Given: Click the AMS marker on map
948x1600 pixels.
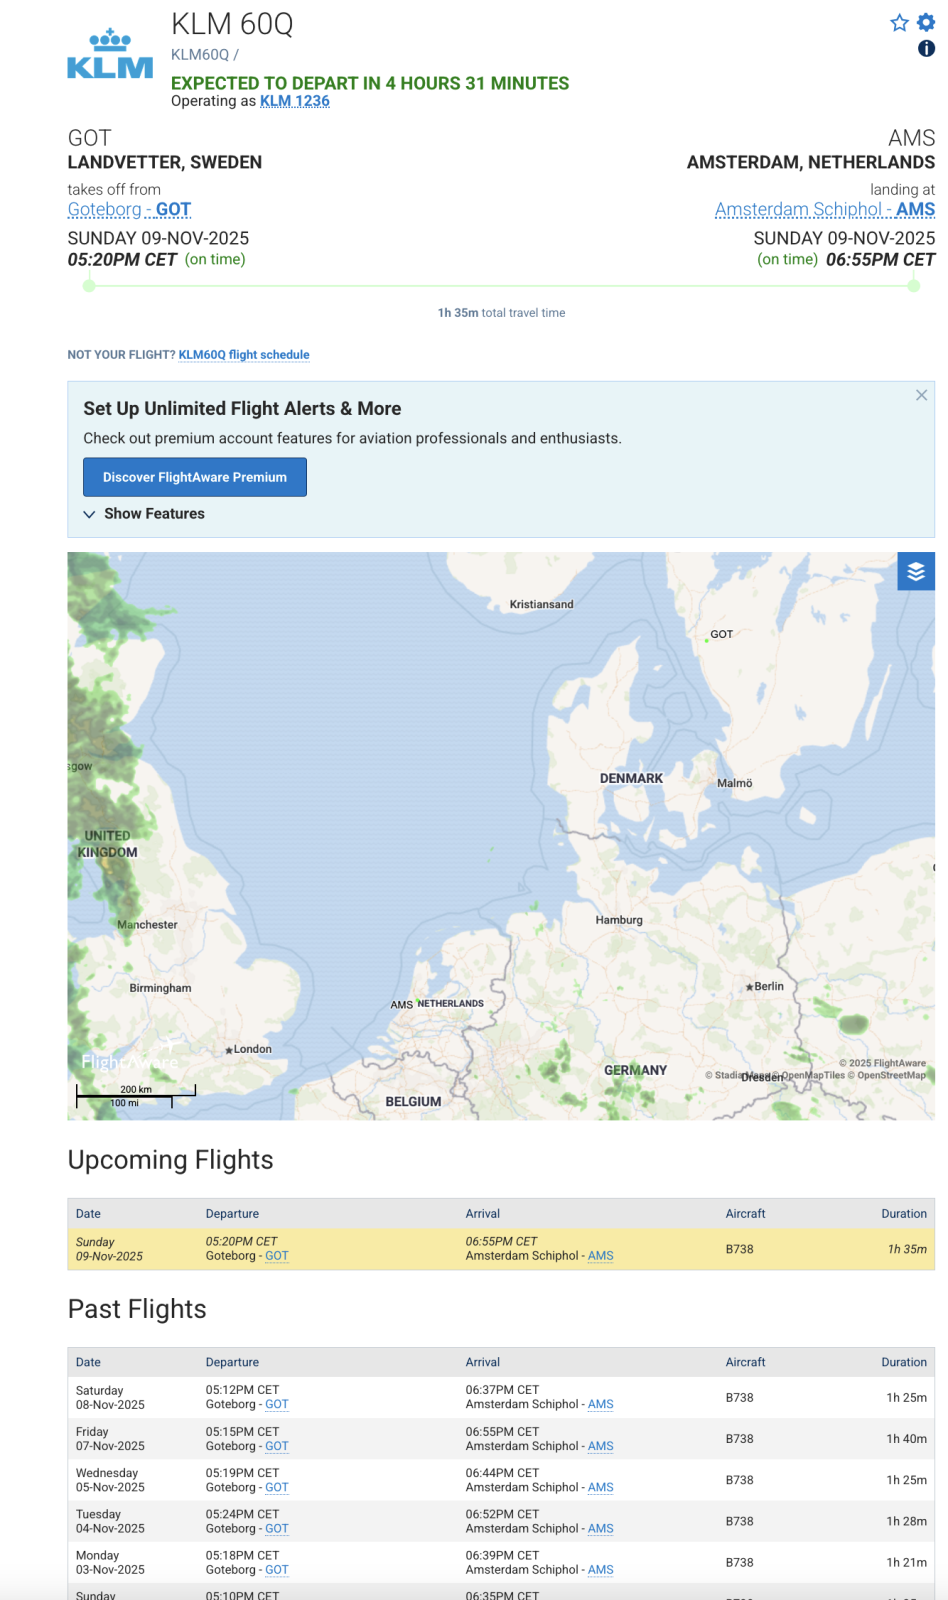Looking at the screenshot, I should (401, 1005).
